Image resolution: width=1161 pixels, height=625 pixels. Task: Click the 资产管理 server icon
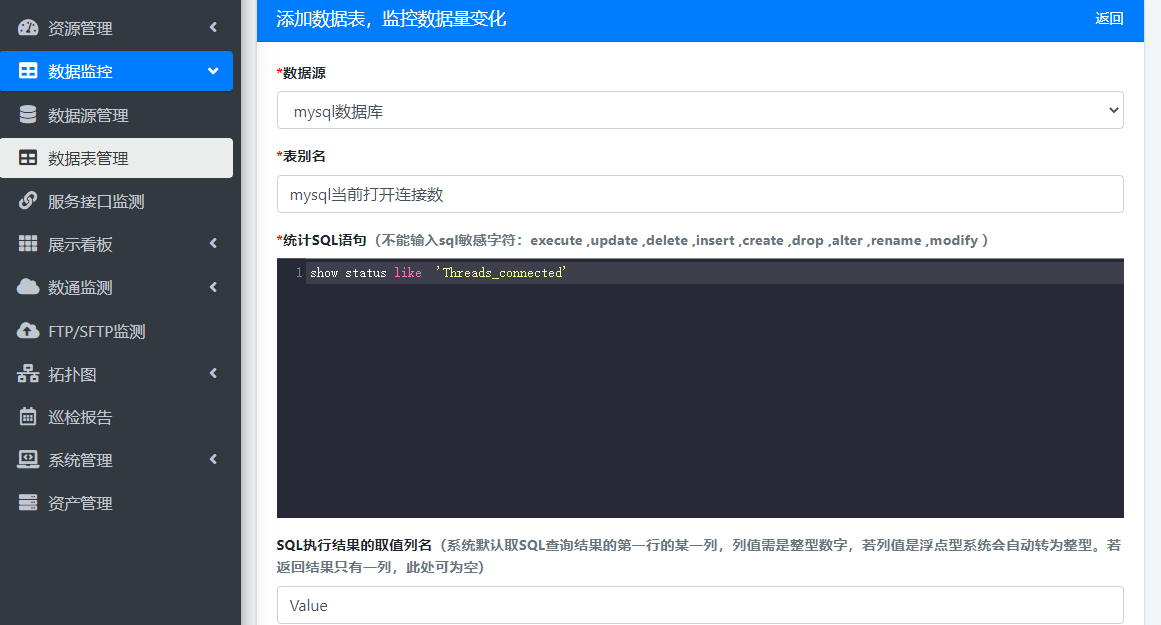click(28, 502)
